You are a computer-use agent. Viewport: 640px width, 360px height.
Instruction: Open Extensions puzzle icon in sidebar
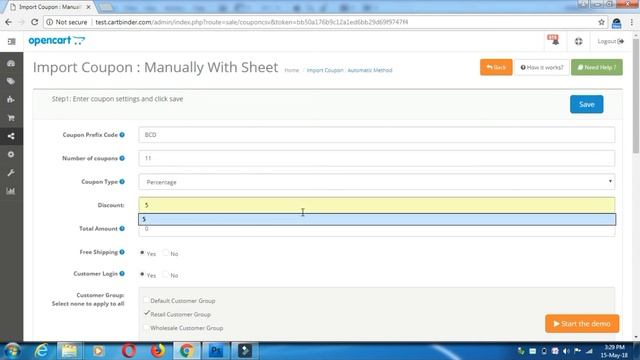11,100
